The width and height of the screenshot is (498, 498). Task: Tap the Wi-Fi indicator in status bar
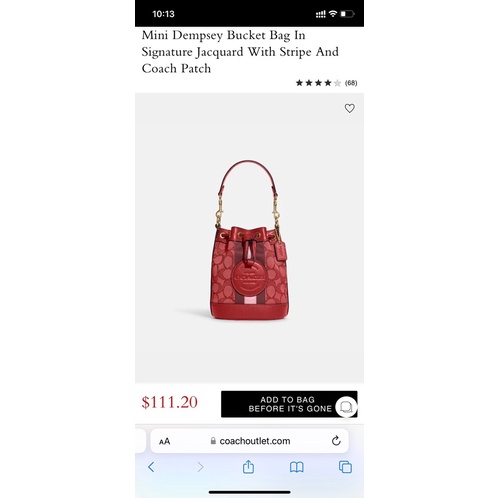pos(333,14)
